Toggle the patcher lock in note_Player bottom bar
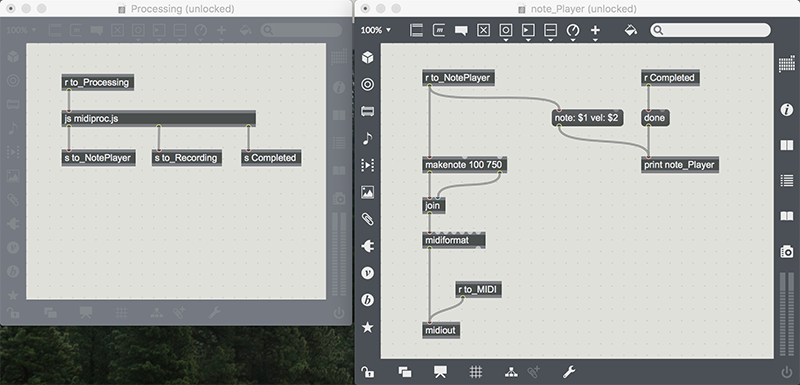 [367, 372]
